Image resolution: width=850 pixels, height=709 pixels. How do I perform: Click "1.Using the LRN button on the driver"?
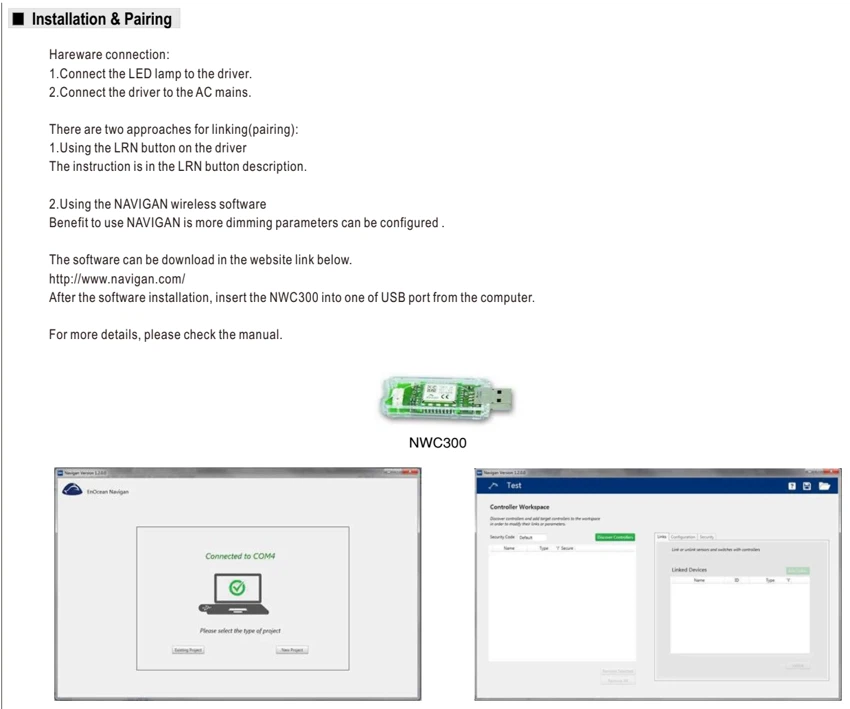[147, 148]
